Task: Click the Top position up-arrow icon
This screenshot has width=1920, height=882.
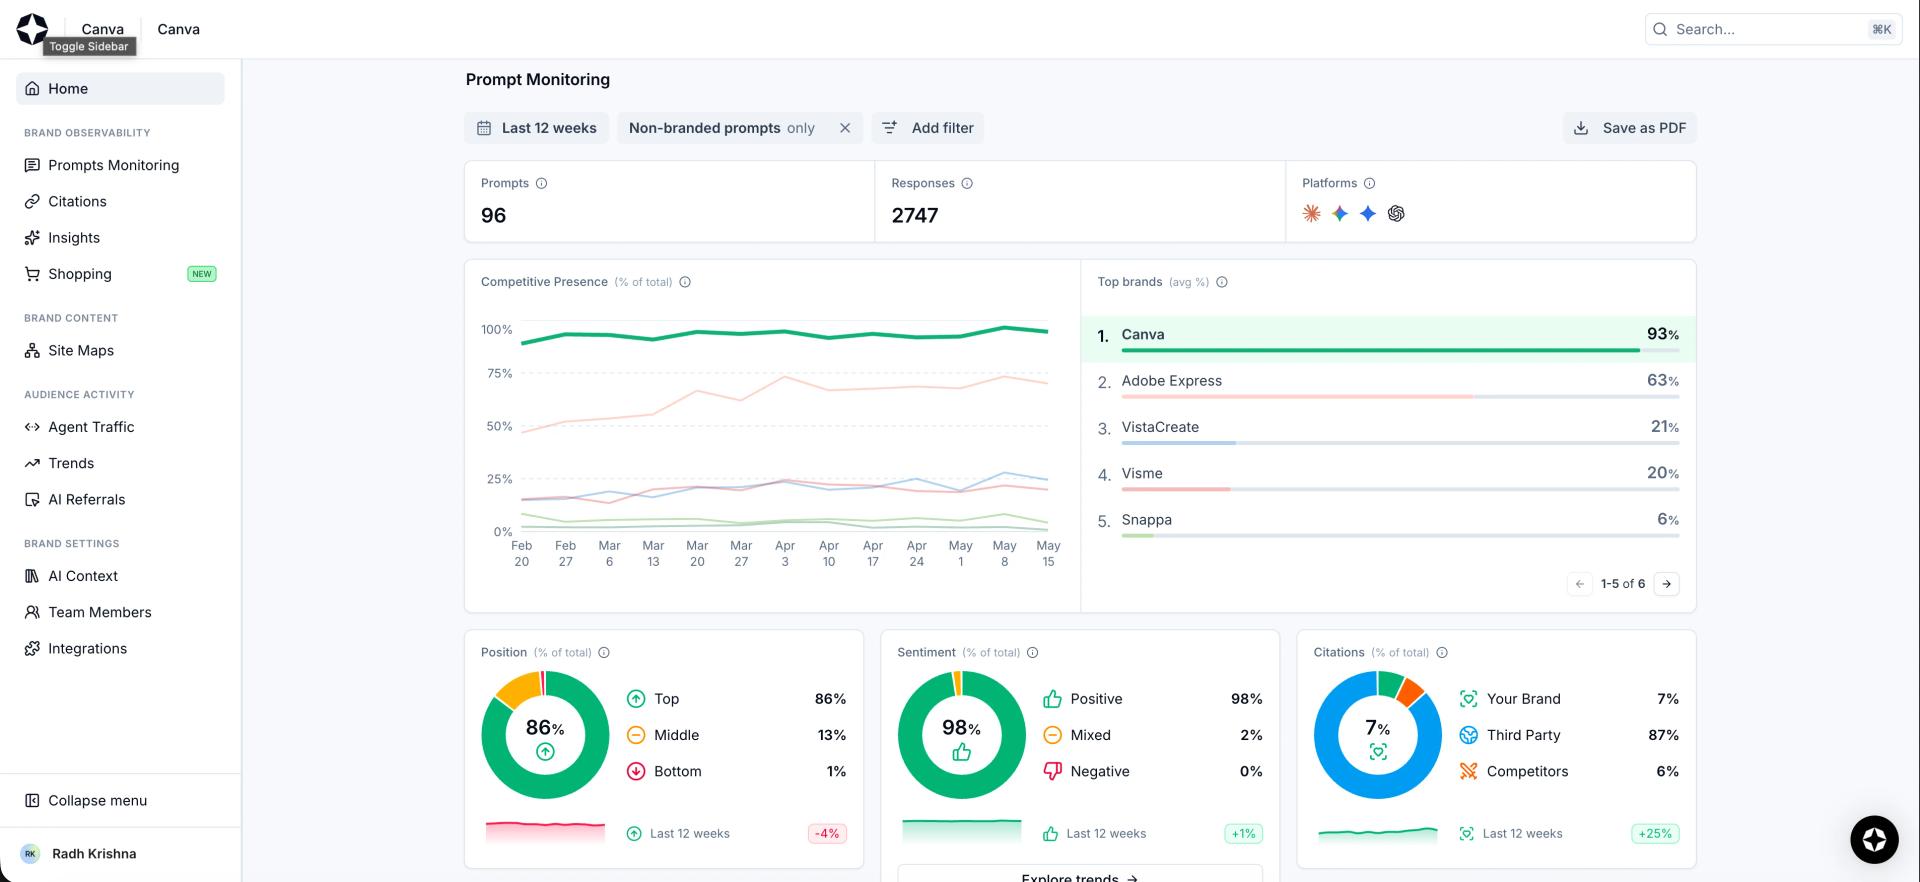Action: (x=636, y=699)
